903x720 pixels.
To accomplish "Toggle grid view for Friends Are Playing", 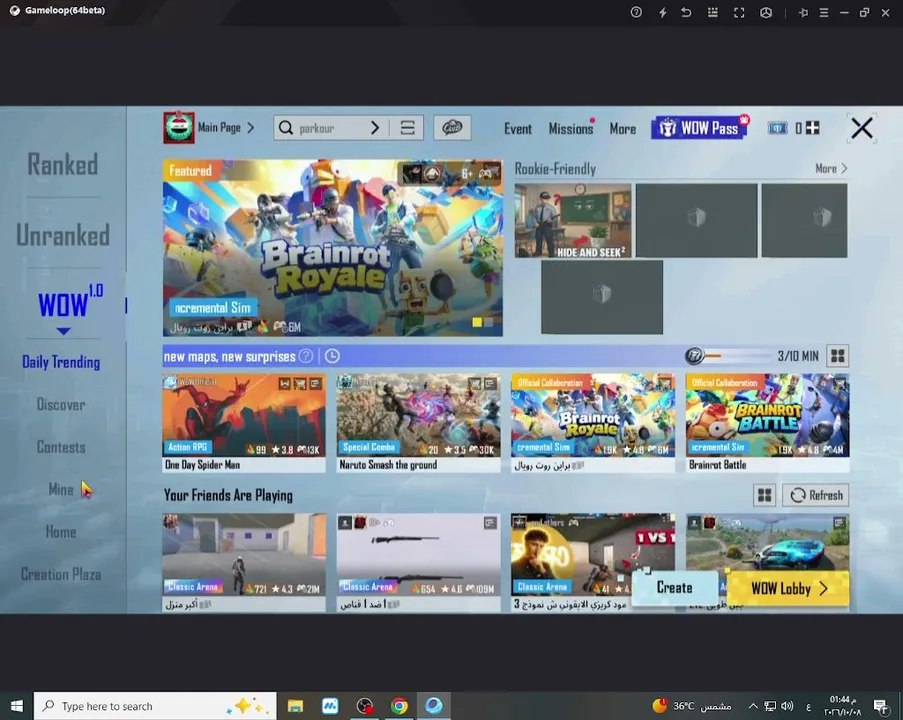I will coord(765,495).
